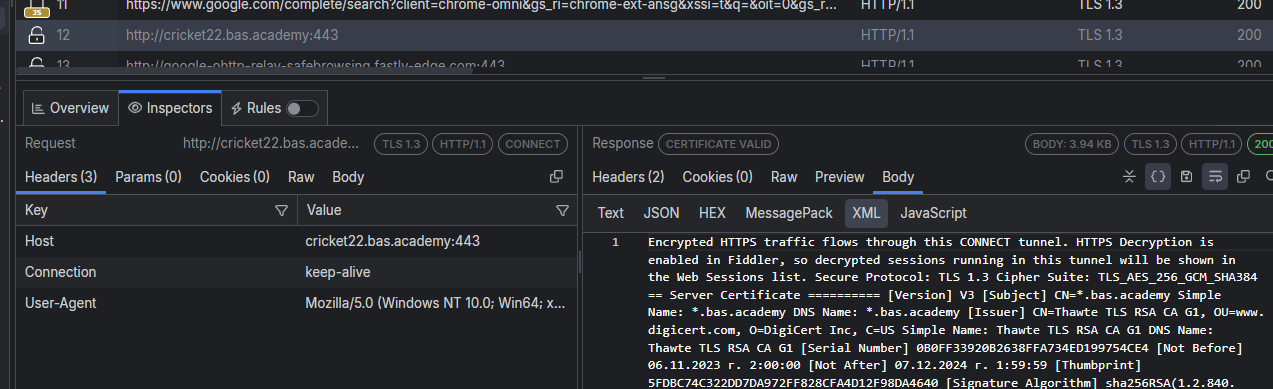Toggle the Rules switch
This screenshot has width=1273, height=389.
coord(302,108)
